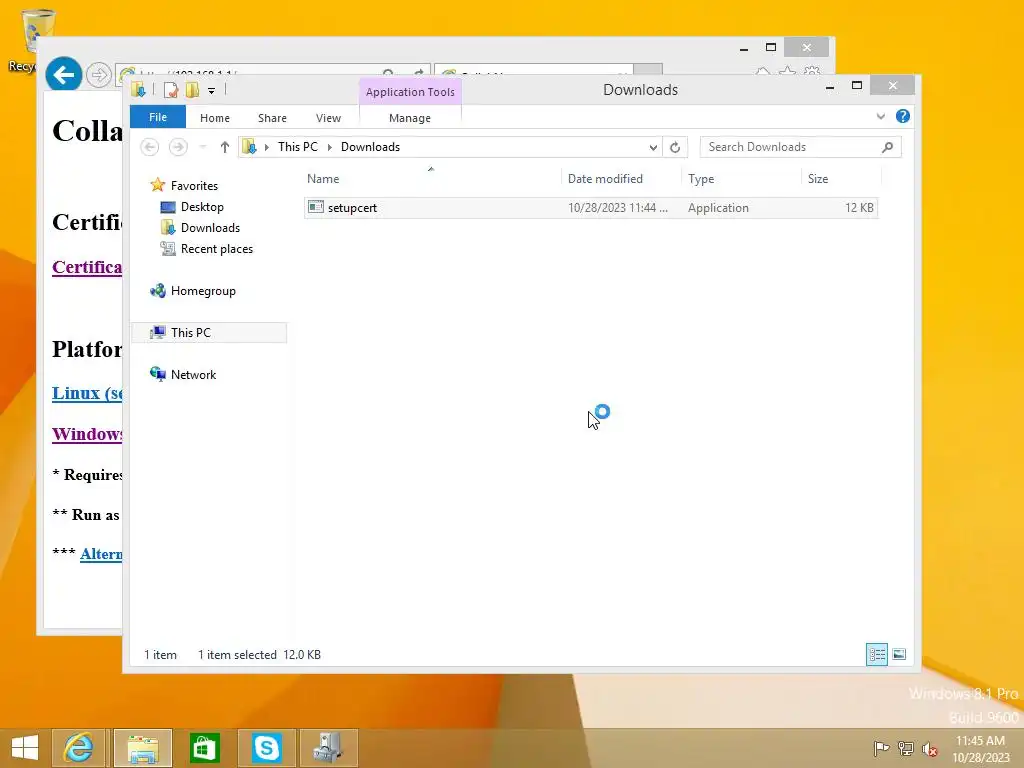
Task: Click the Explorer window system icon in the title bar
Action: (138, 89)
